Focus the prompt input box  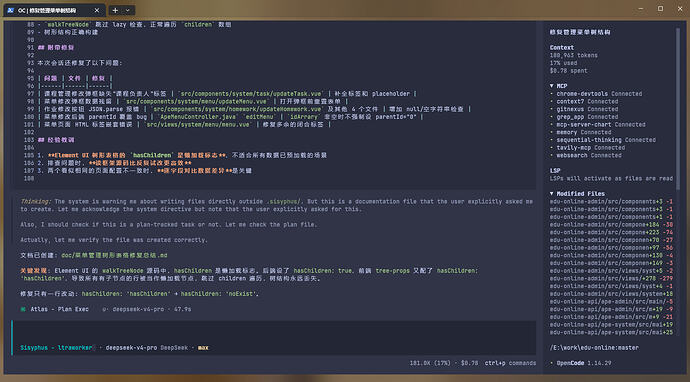(x=274, y=338)
